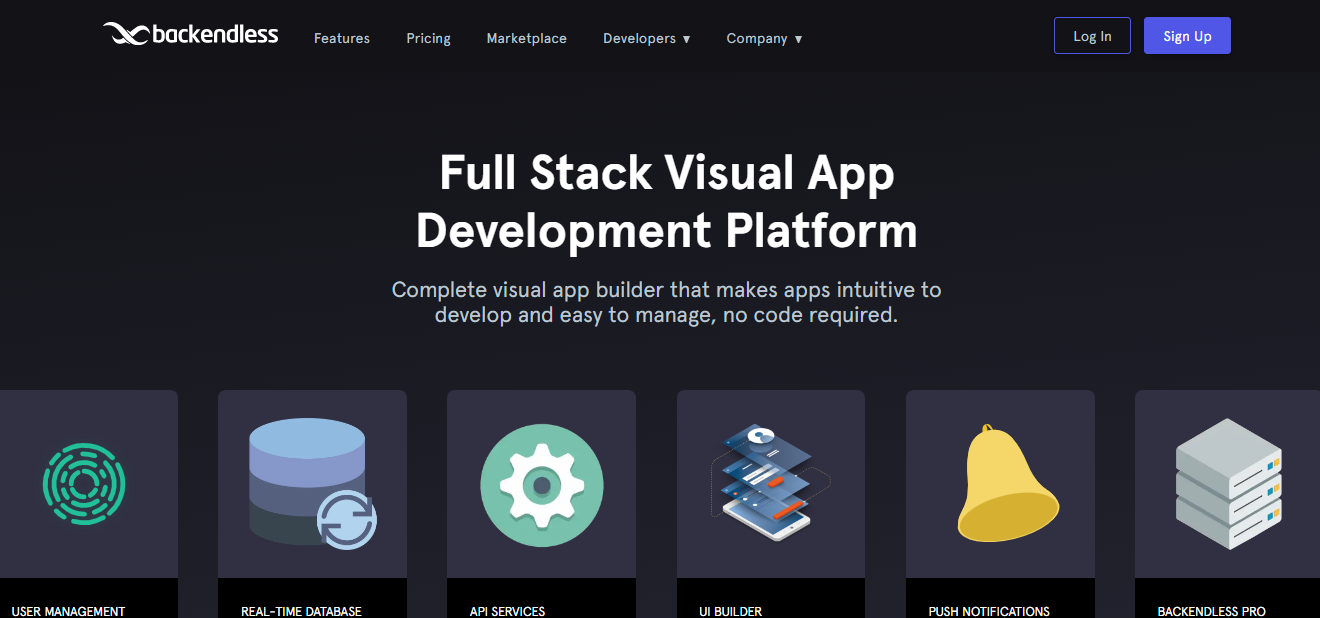Viewport: 1320px width, 618px height.
Task: Select the Push Notifications bell icon
Action: [1007, 482]
